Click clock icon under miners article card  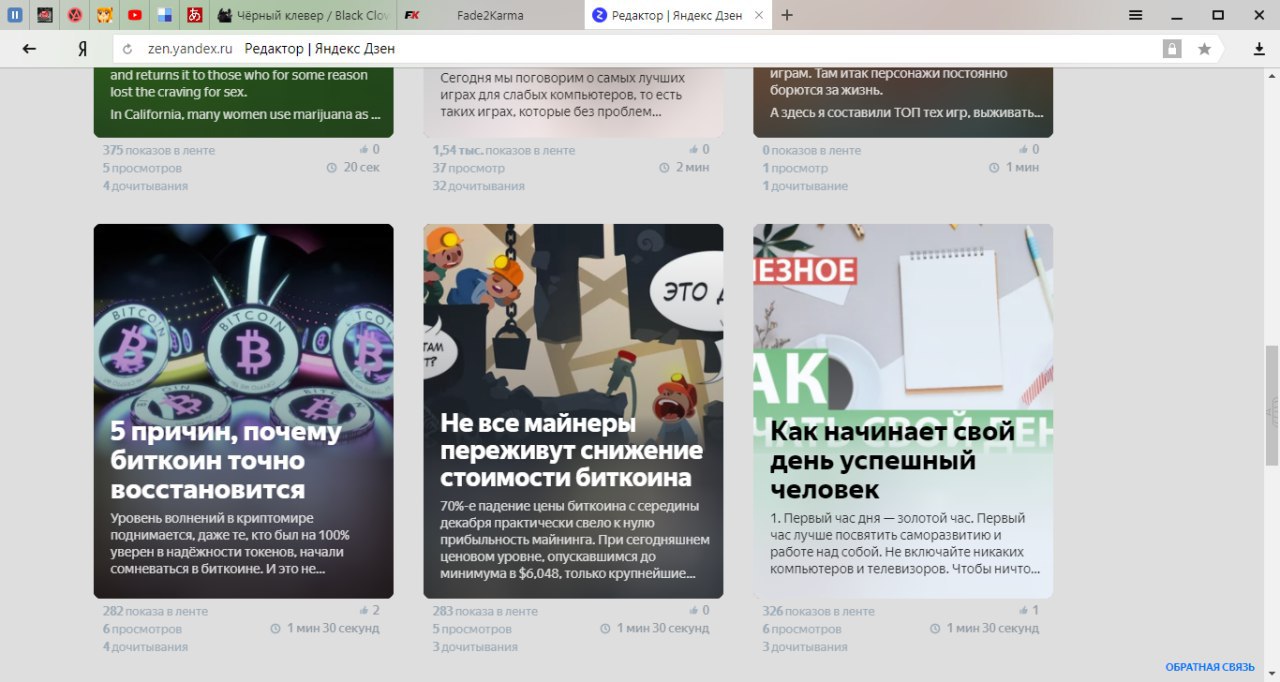605,629
